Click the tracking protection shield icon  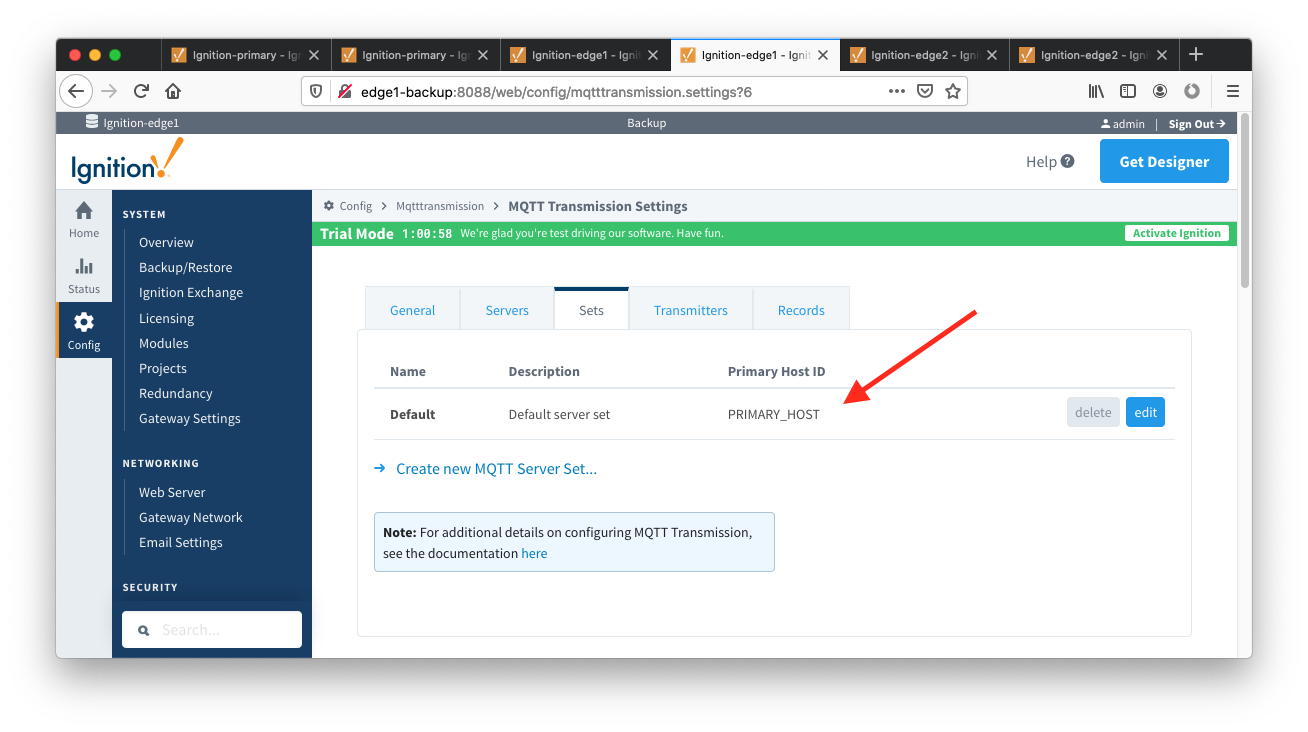click(x=316, y=91)
